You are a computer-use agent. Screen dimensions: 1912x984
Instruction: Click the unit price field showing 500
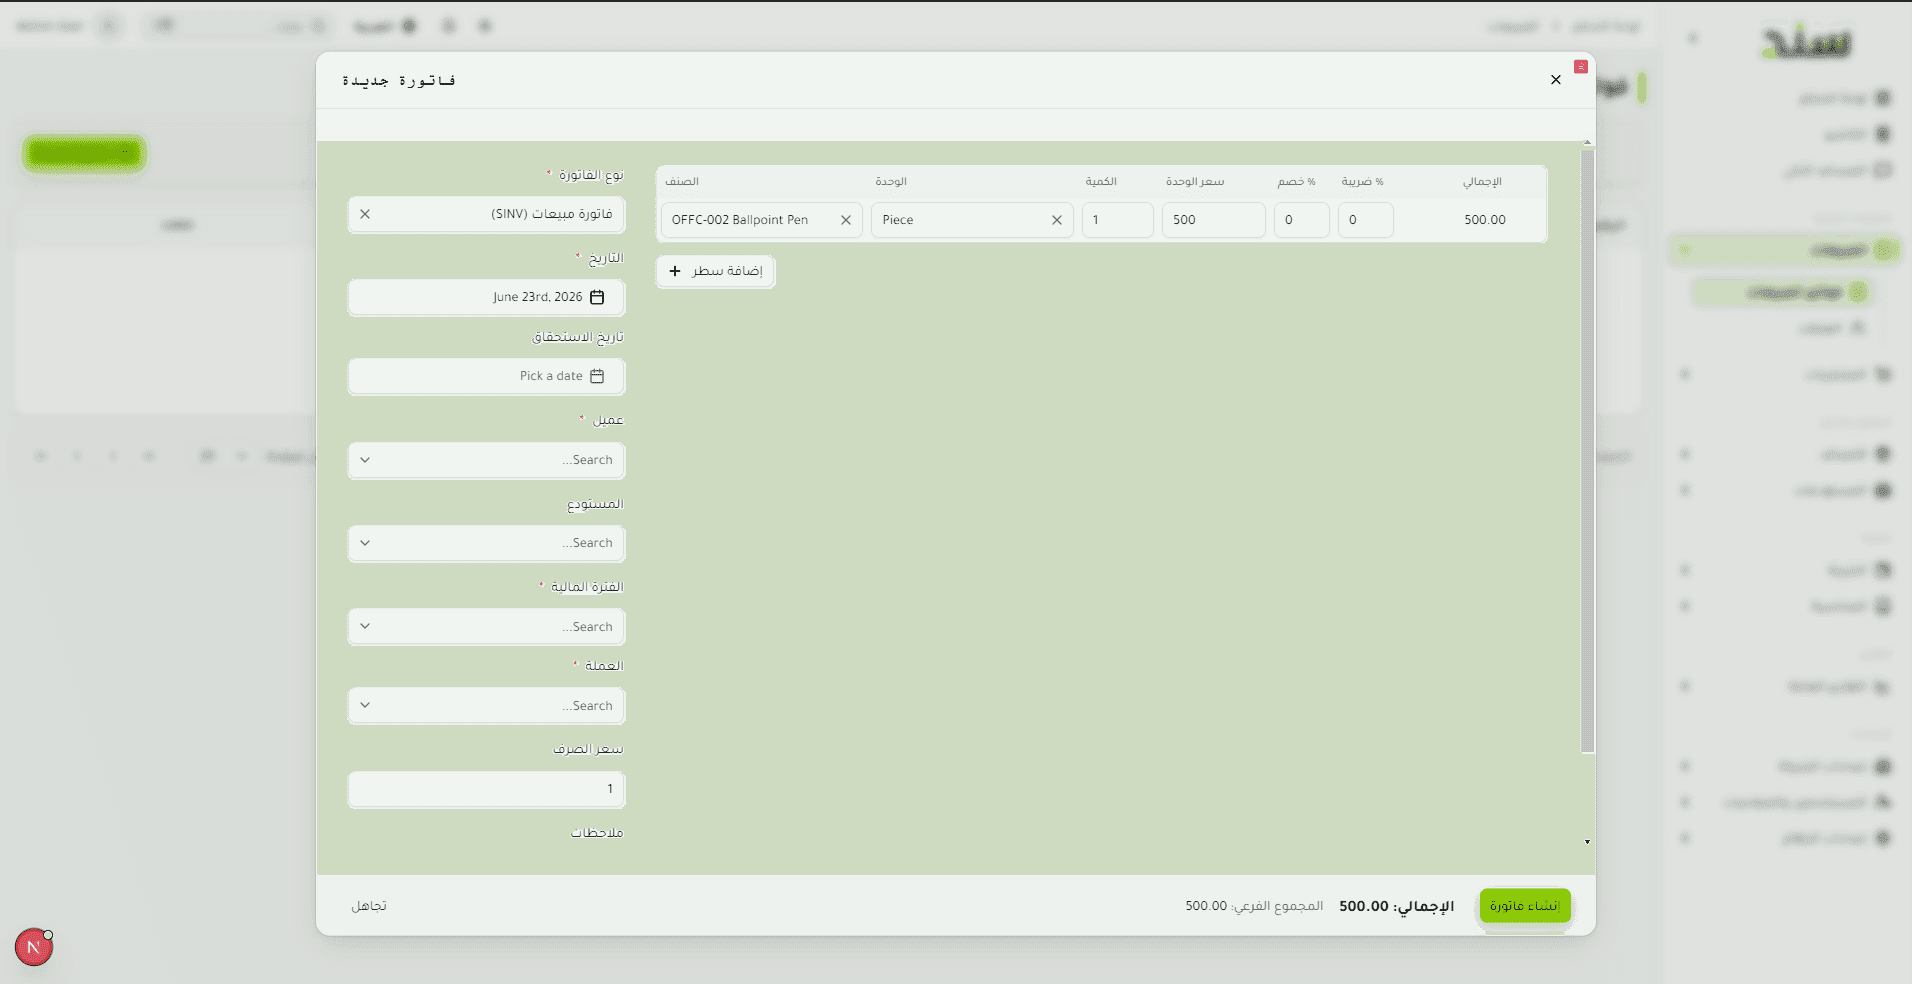[x=1213, y=220]
